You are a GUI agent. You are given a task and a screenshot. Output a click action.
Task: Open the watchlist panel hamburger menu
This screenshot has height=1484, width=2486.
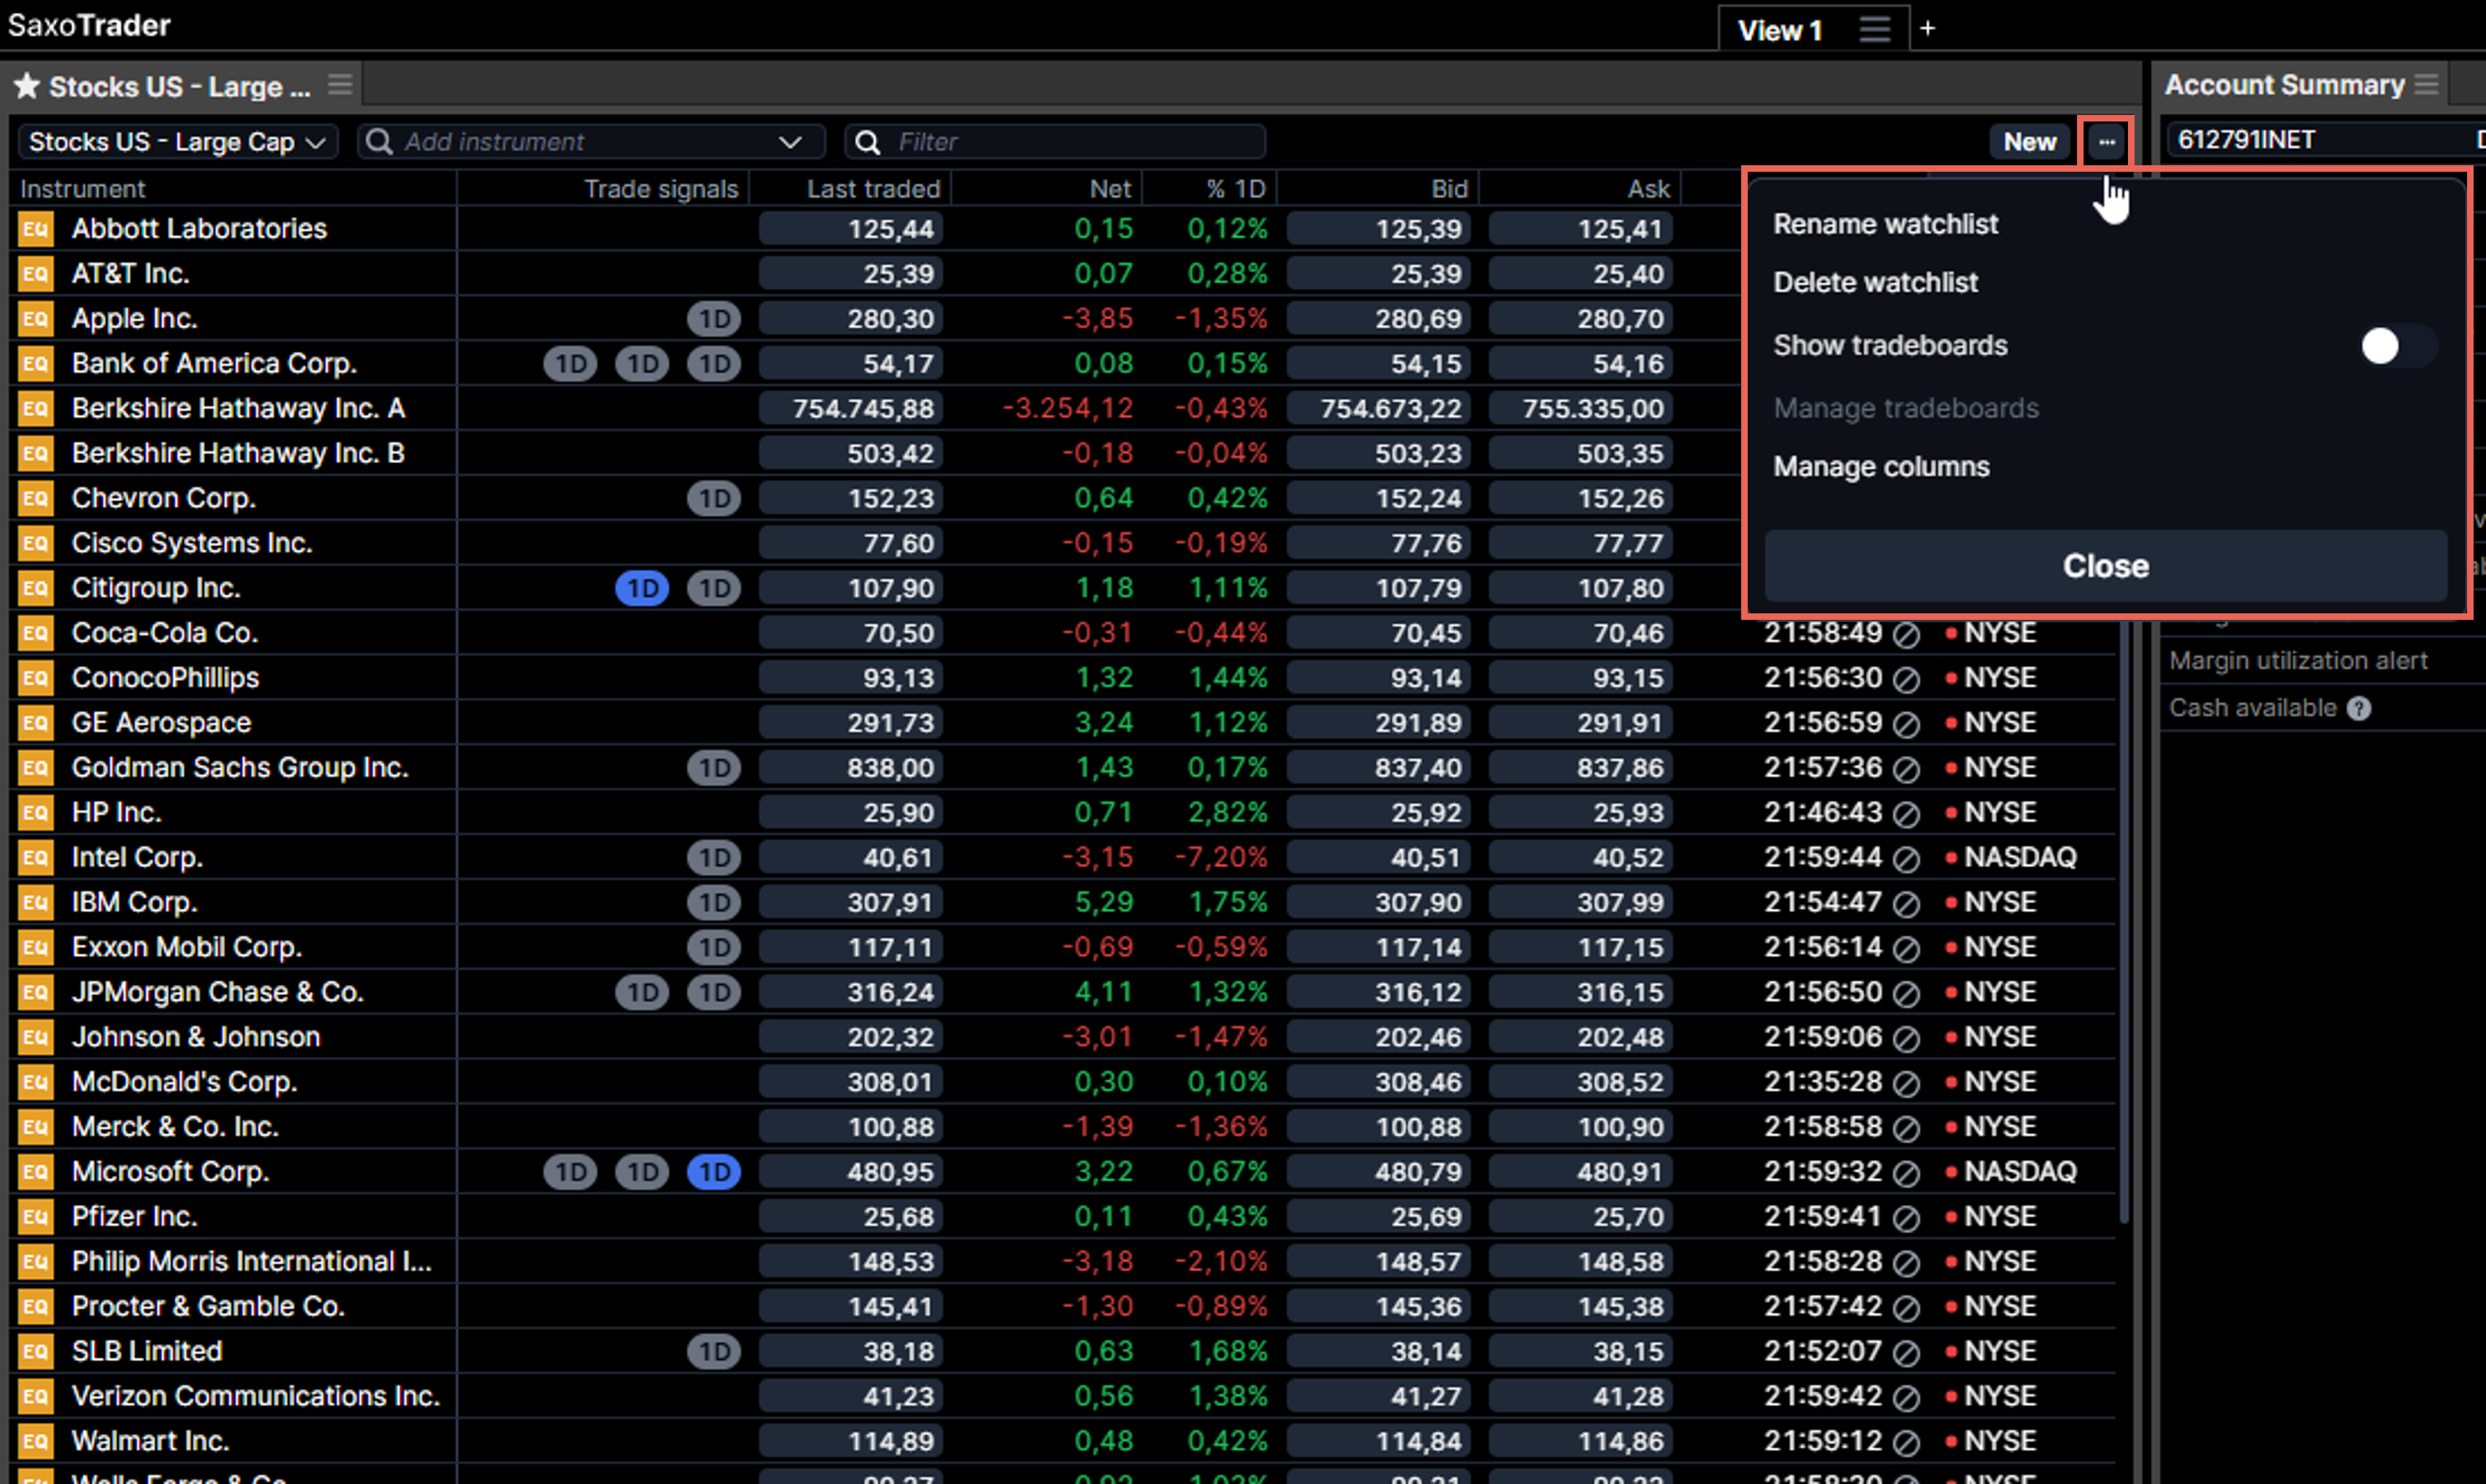[339, 84]
